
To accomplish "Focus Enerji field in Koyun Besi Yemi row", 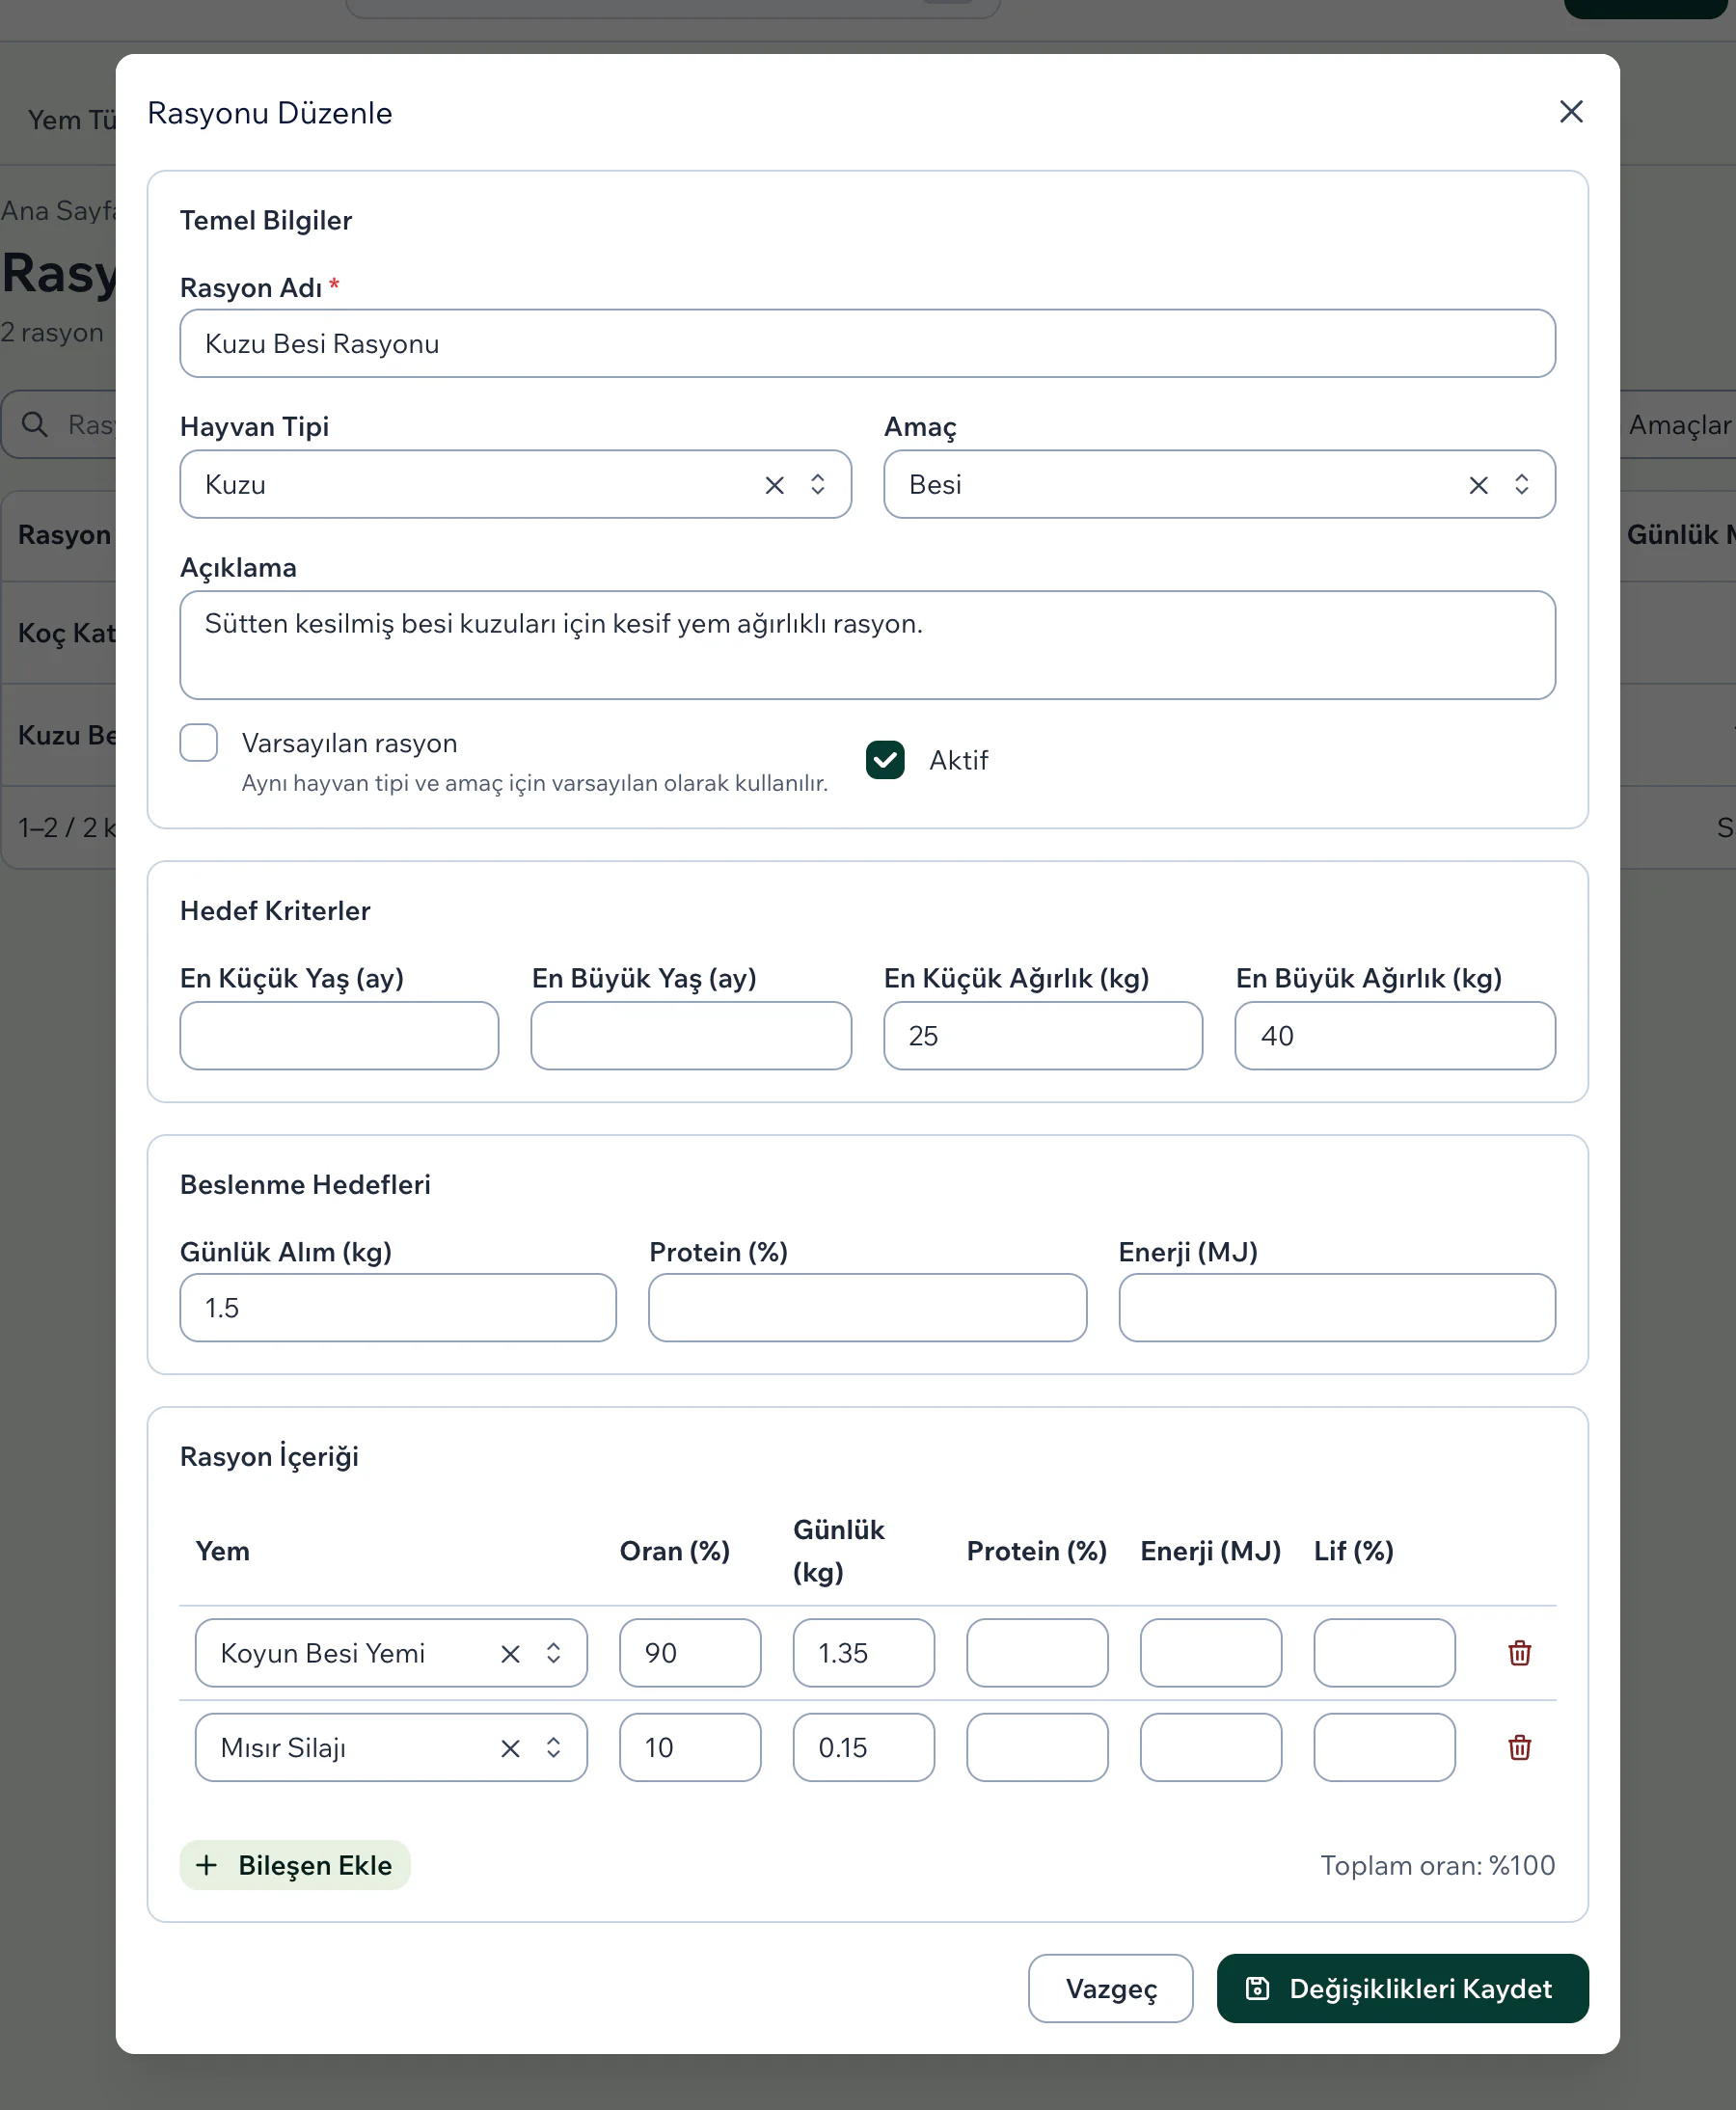I will pos(1211,1653).
